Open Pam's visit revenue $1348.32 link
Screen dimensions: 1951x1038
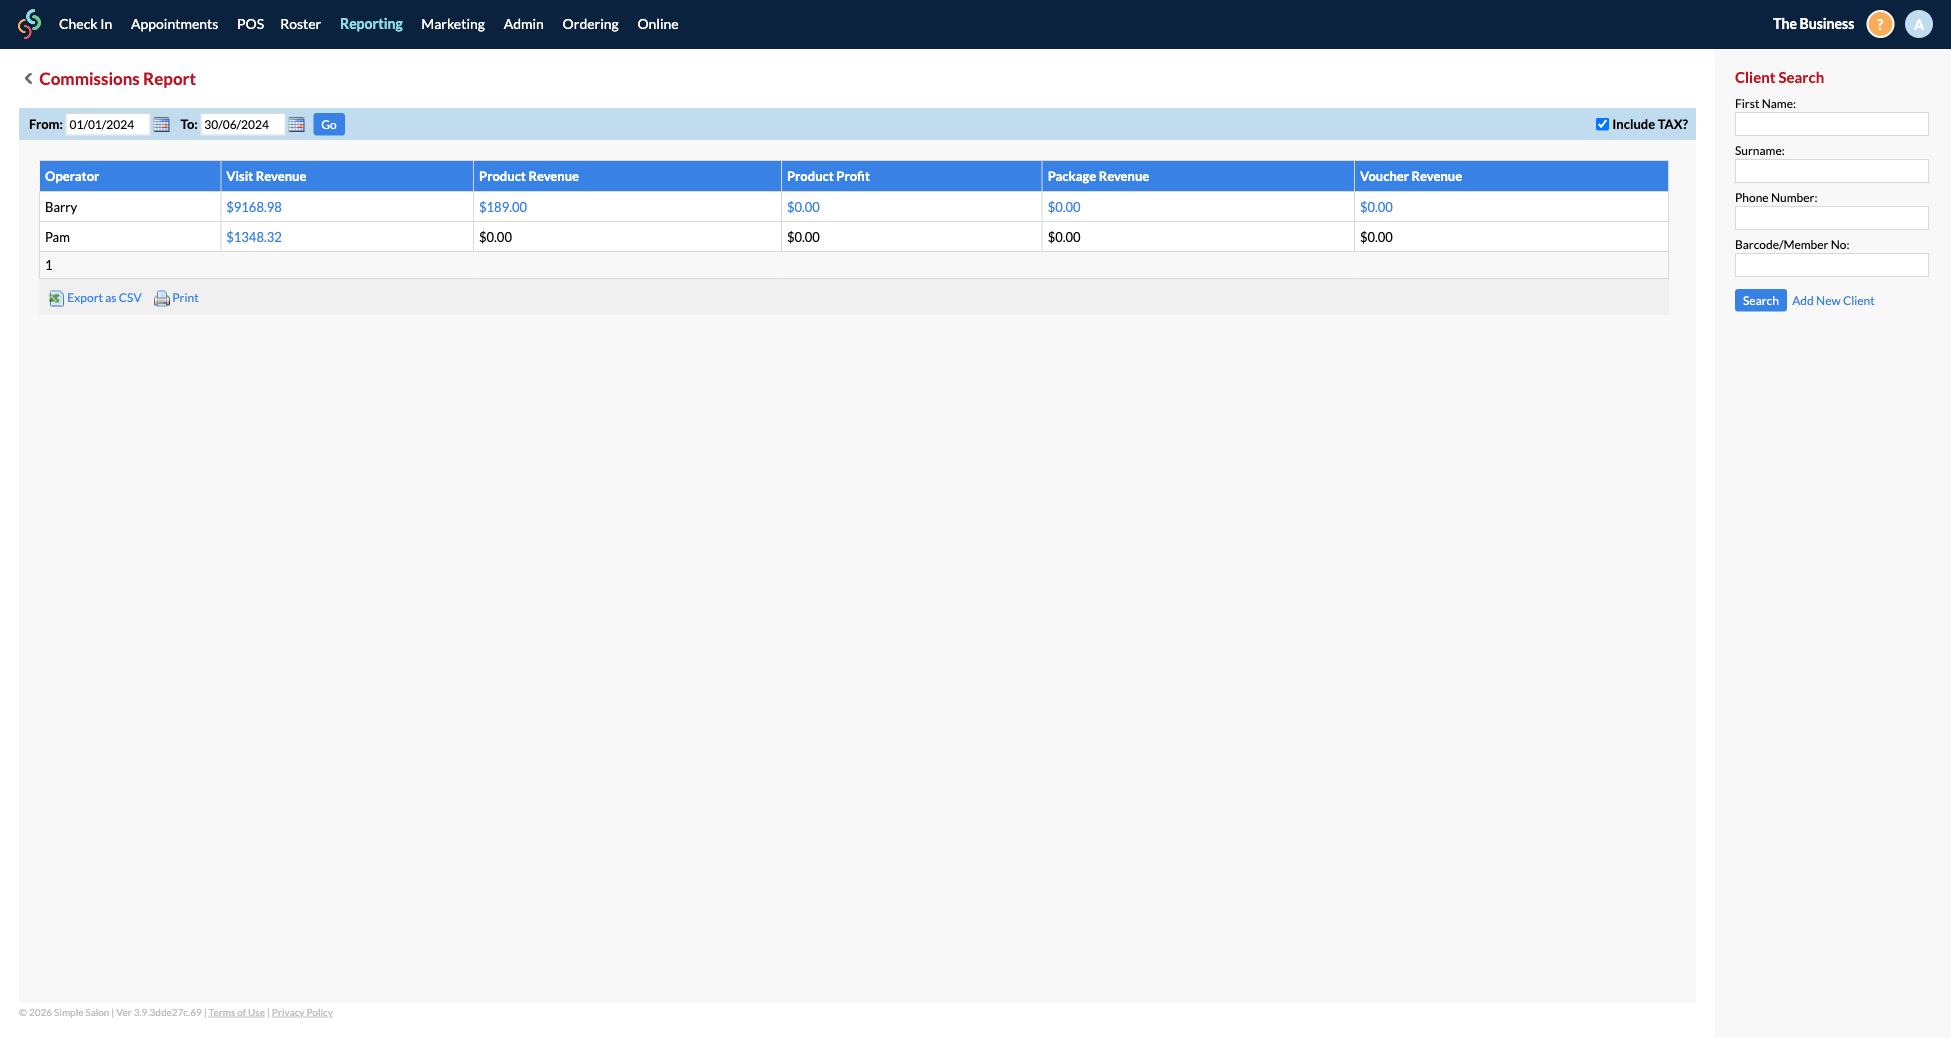coord(254,237)
